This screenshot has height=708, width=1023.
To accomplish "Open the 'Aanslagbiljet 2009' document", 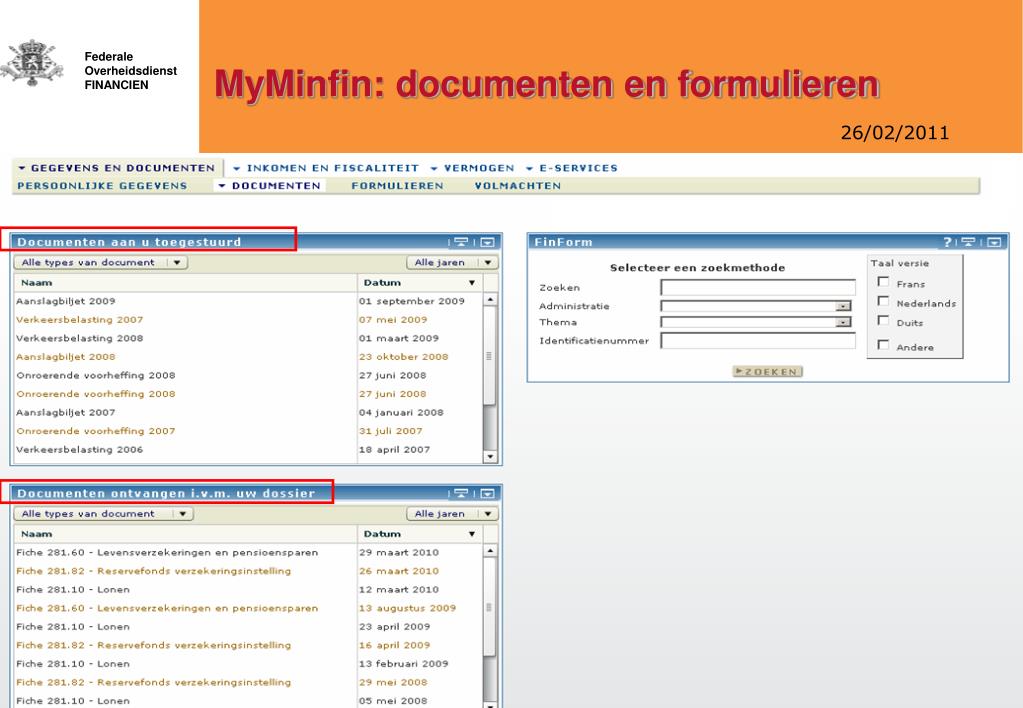I will pyautogui.click(x=66, y=301).
